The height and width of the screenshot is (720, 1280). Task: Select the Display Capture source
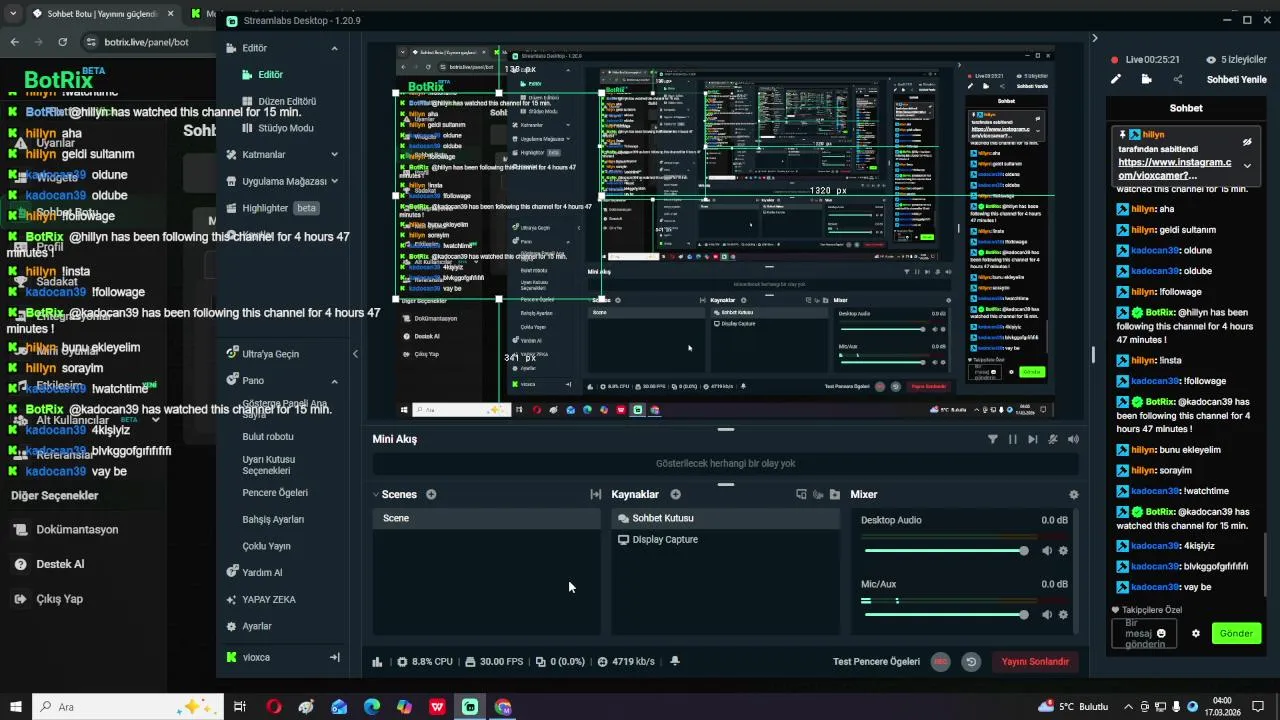pyautogui.click(x=726, y=540)
